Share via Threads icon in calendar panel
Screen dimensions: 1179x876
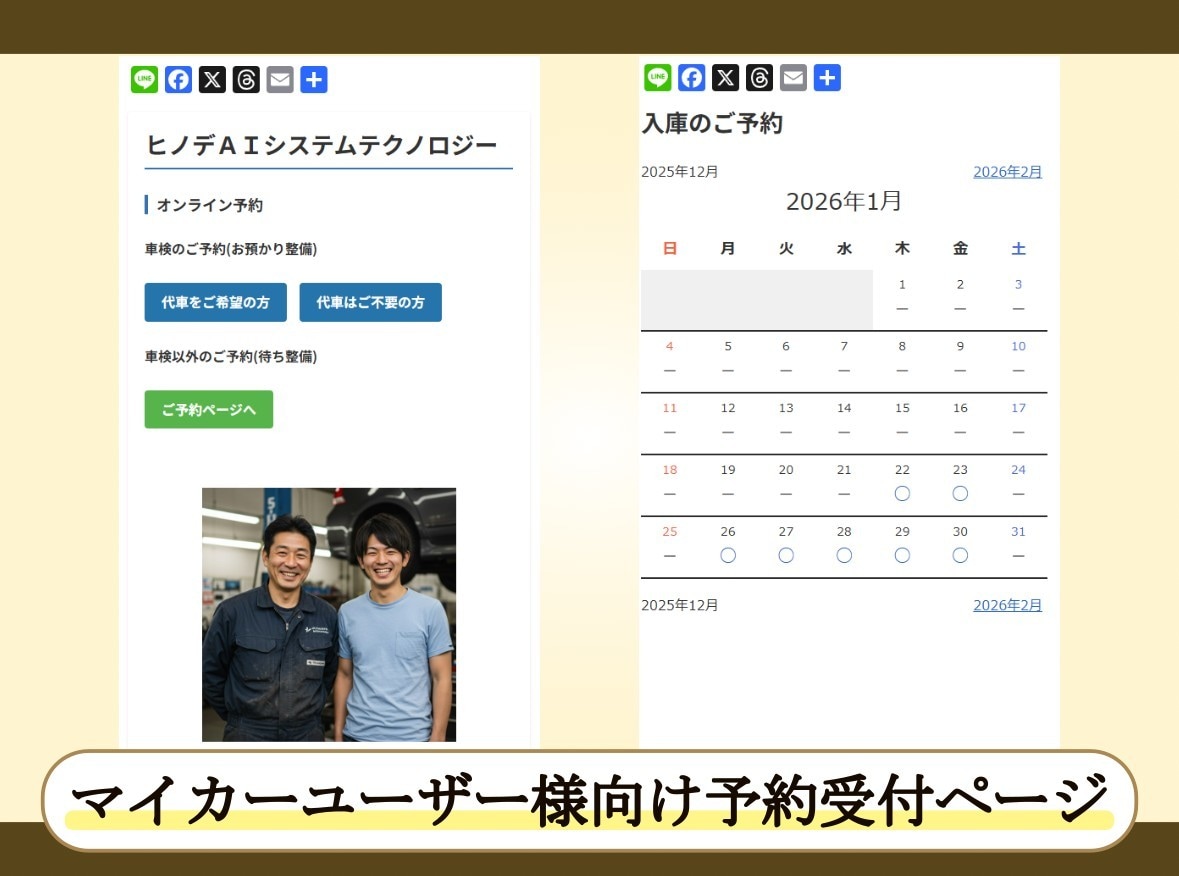point(759,77)
